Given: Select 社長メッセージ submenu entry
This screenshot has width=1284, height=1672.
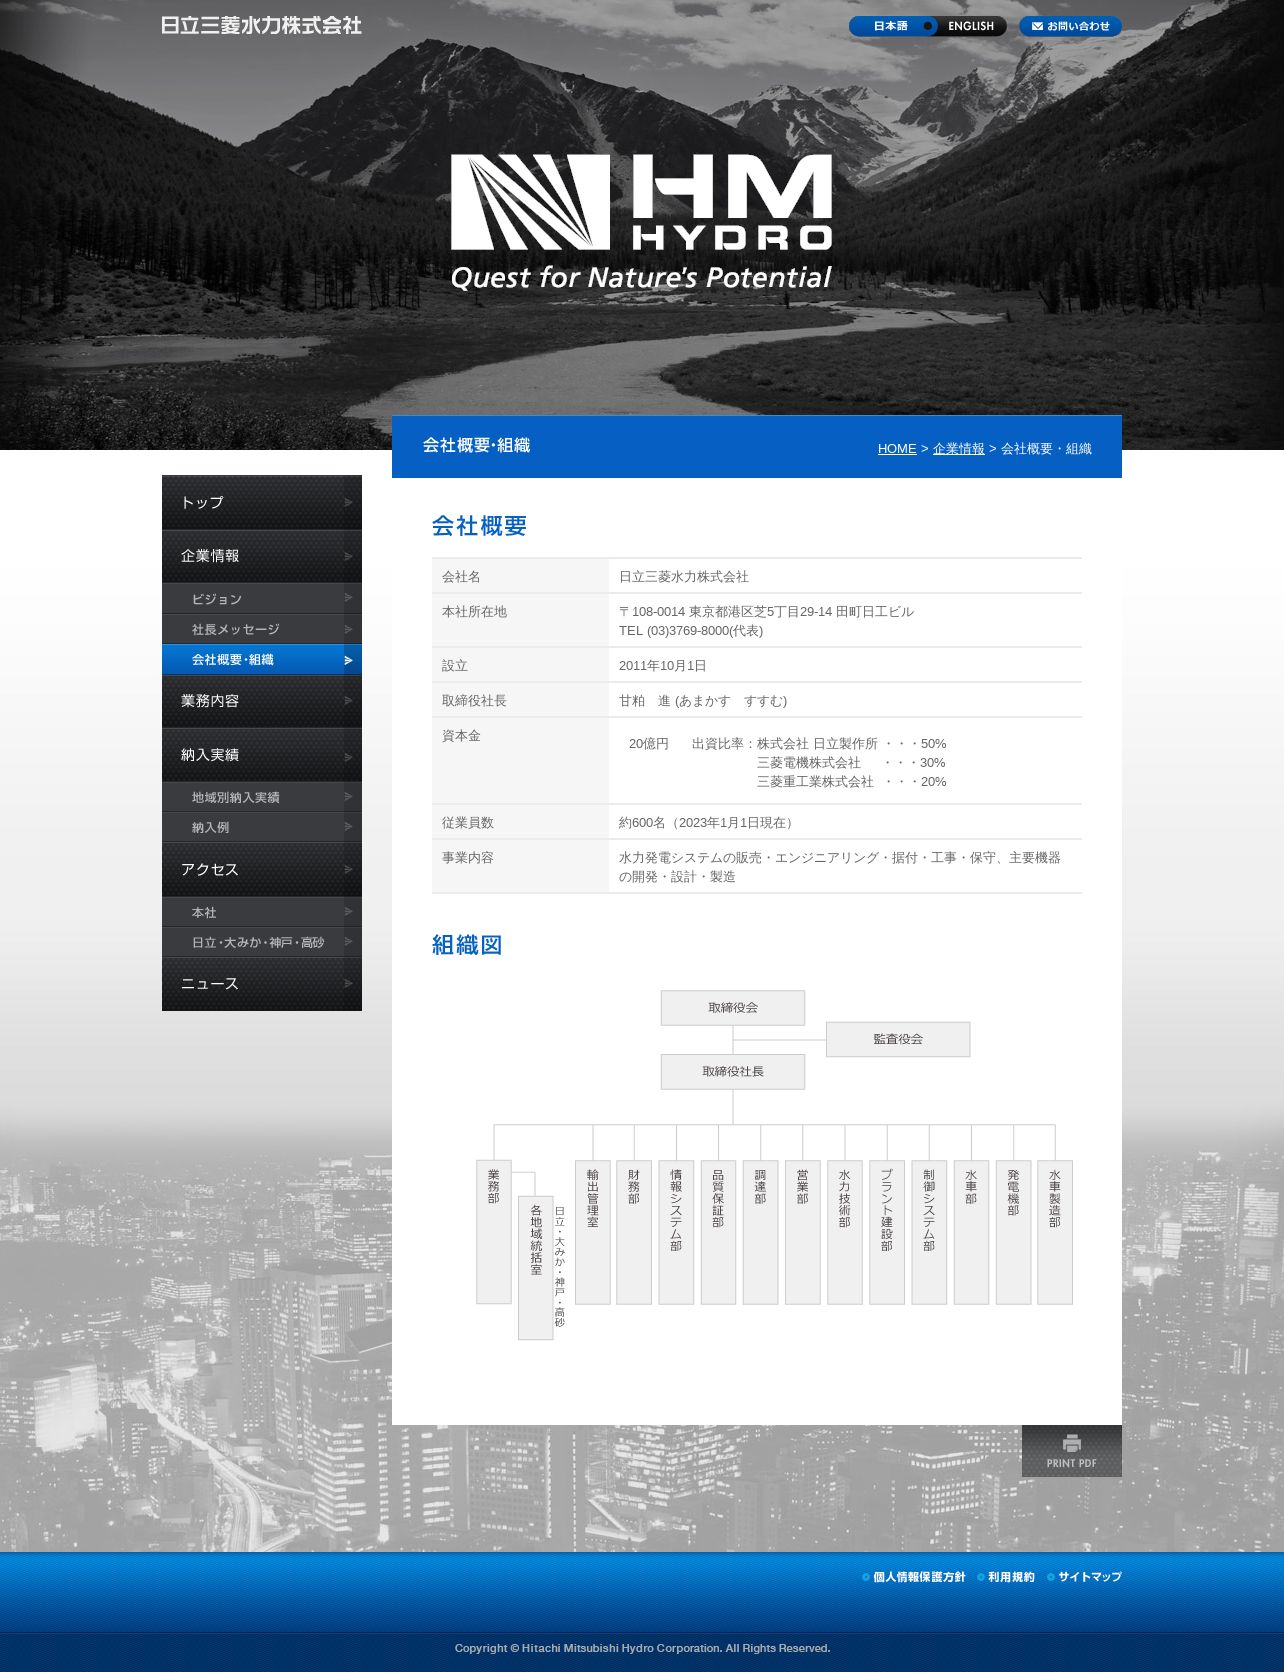Looking at the screenshot, I should click(x=262, y=629).
